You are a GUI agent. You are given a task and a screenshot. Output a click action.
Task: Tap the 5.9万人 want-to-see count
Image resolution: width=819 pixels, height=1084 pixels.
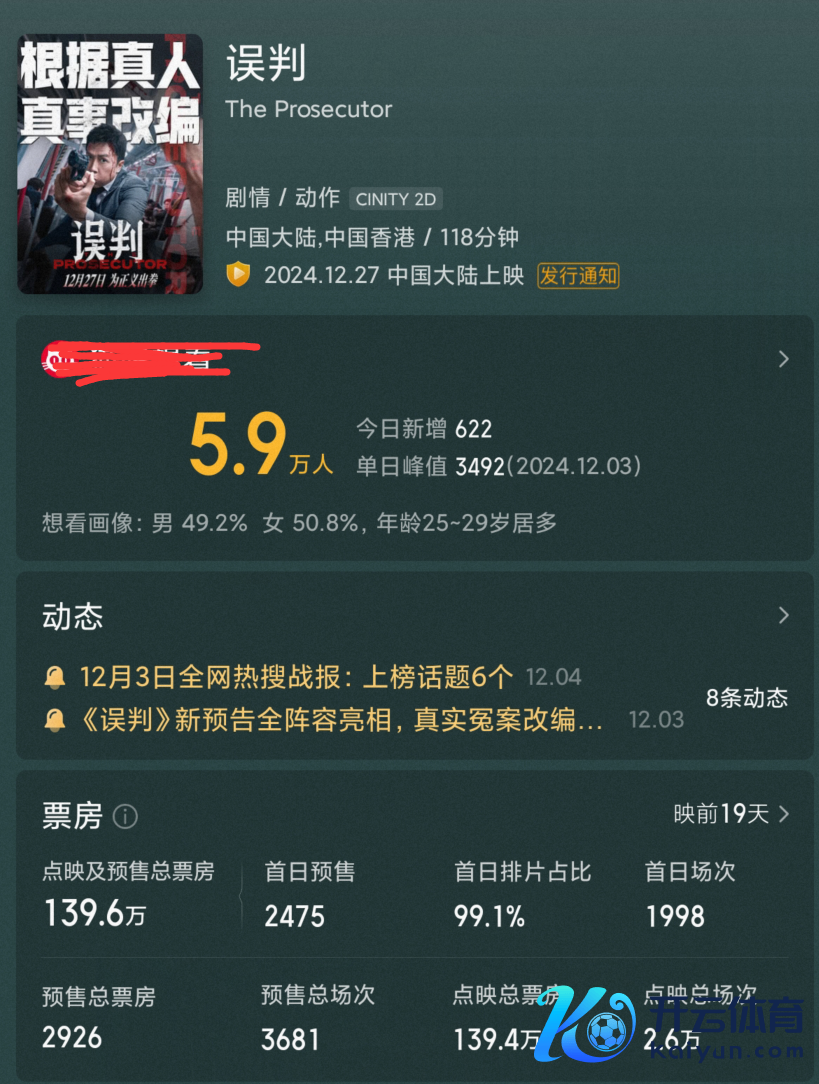pos(261,445)
